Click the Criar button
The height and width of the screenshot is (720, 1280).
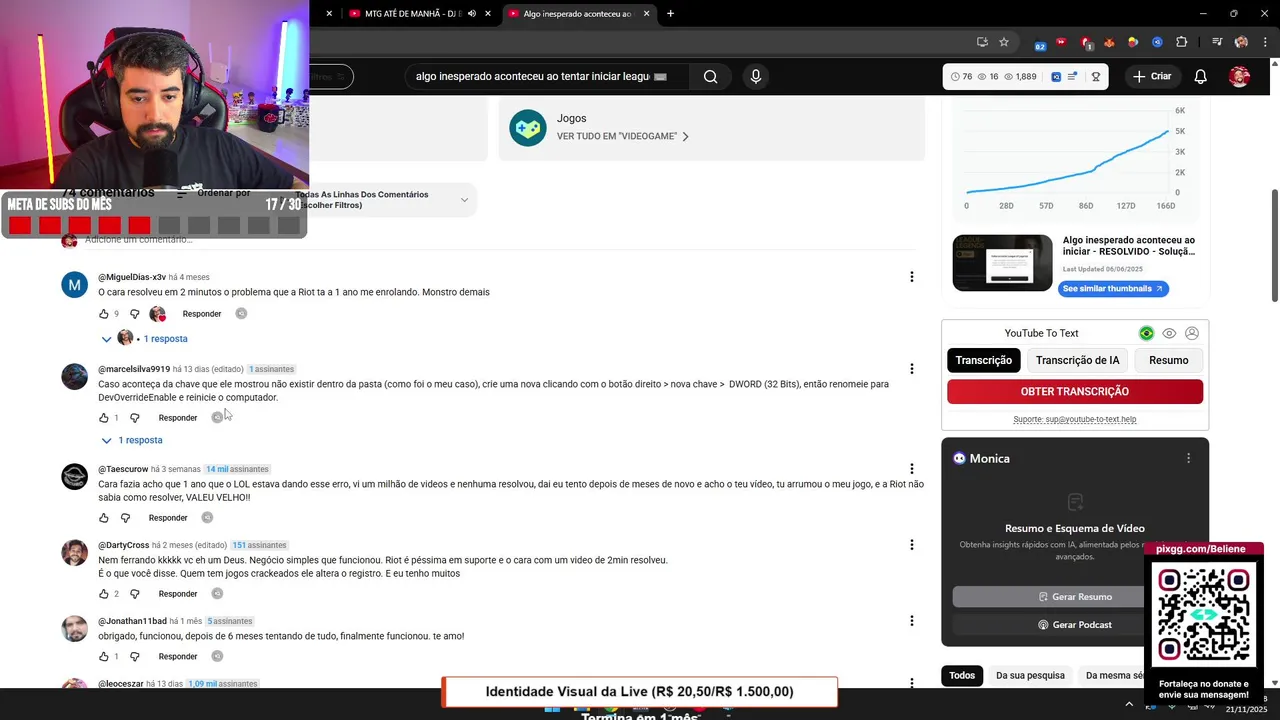point(1152,77)
